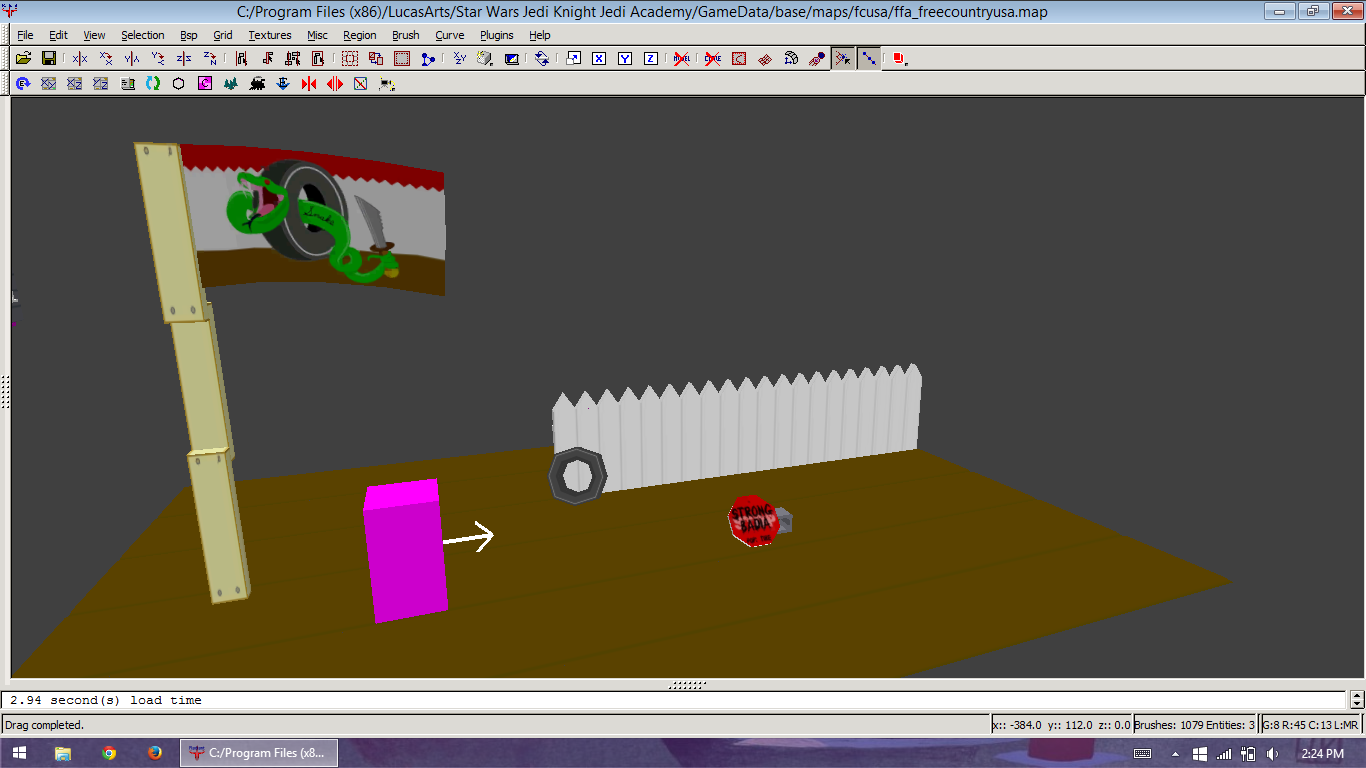The width and height of the screenshot is (1366, 768).
Task: Toggle show patches as wireframes
Action: pyautogui.click(x=765, y=59)
